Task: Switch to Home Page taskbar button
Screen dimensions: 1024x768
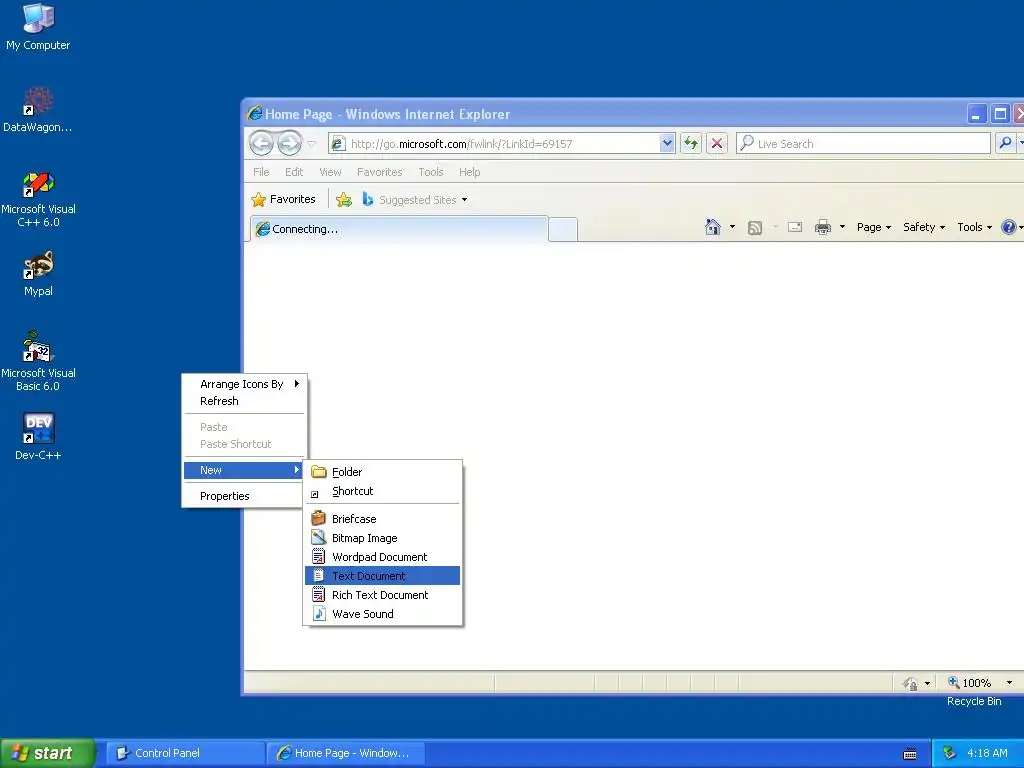Action: 345,753
